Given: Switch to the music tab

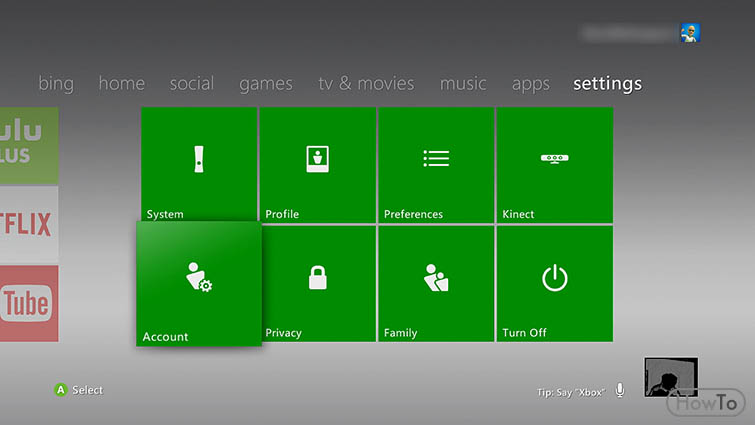Looking at the screenshot, I should pos(463,84).
